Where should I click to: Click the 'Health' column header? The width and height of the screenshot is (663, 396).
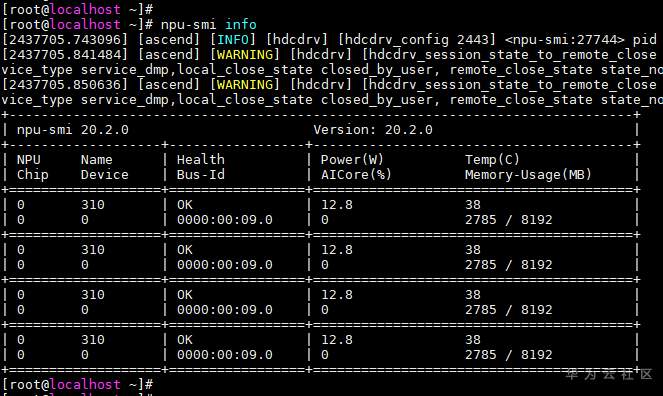coord(200,159)
